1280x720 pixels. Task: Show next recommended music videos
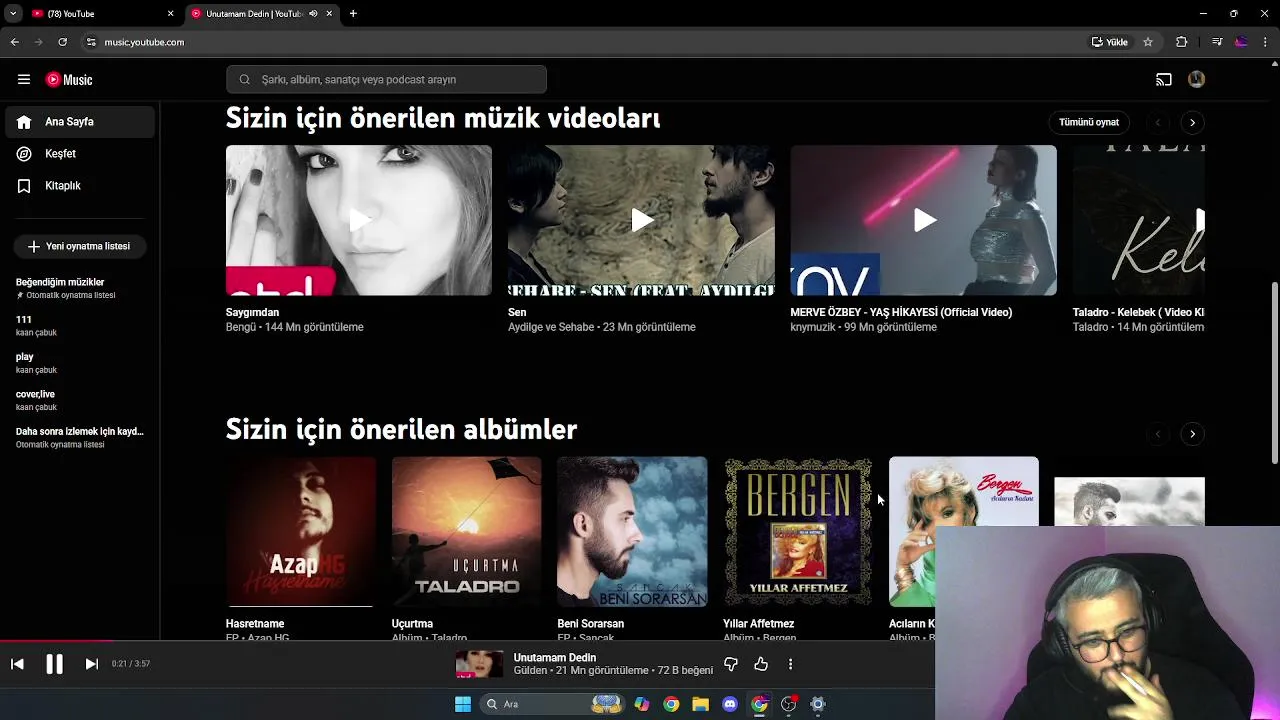tap(1192, 122)
